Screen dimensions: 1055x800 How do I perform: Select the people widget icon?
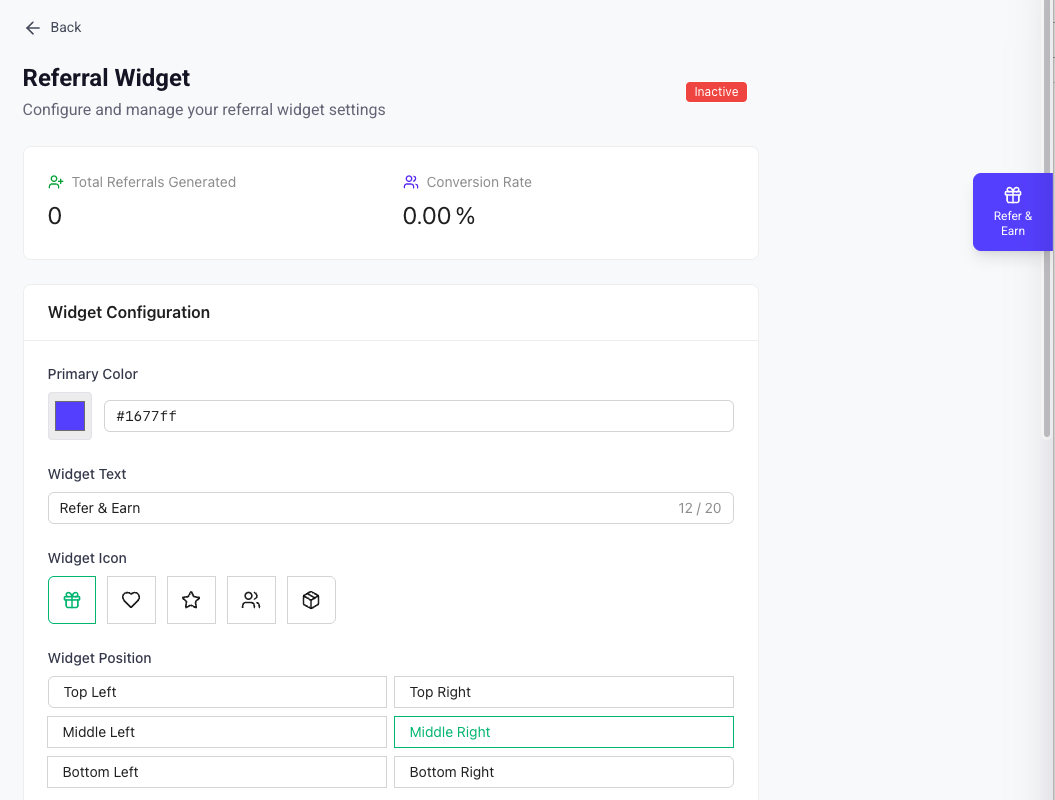(x=251, y=599)
